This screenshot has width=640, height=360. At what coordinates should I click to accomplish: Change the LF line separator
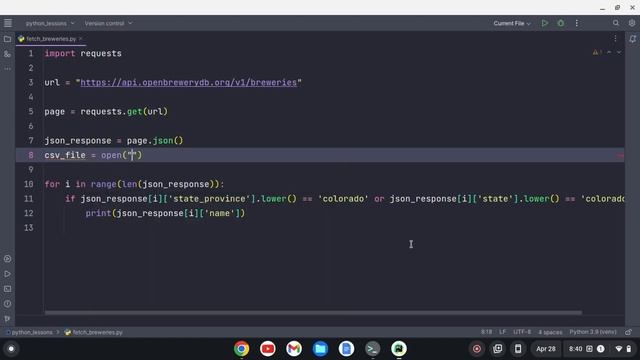tap(502, 332)
